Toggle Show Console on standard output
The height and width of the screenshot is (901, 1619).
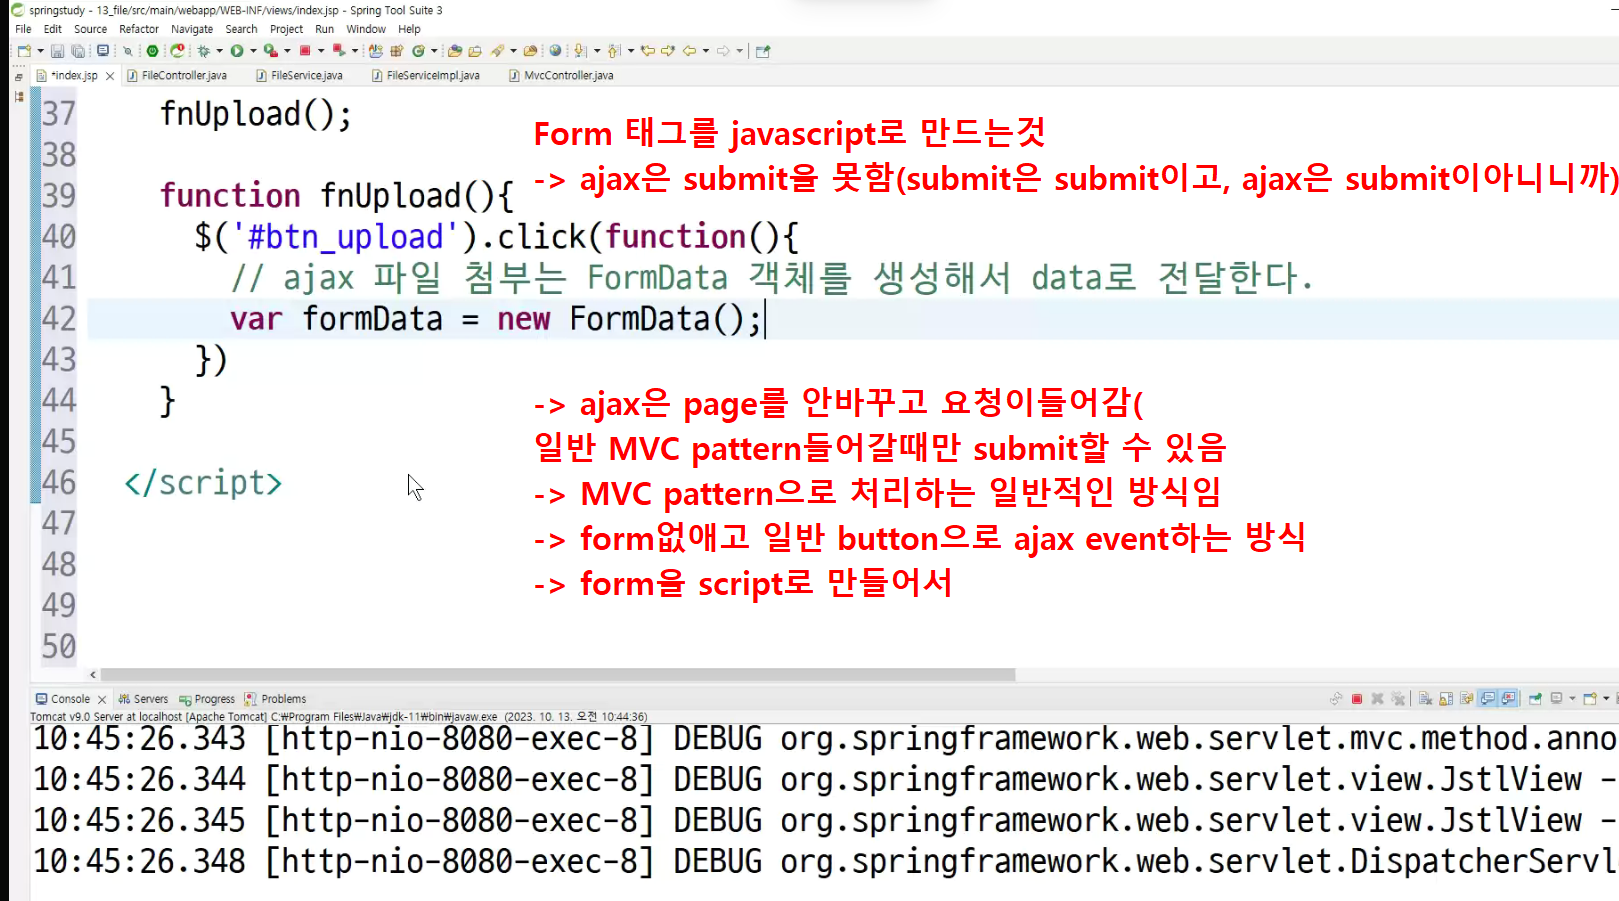(x=1488, y=699)
